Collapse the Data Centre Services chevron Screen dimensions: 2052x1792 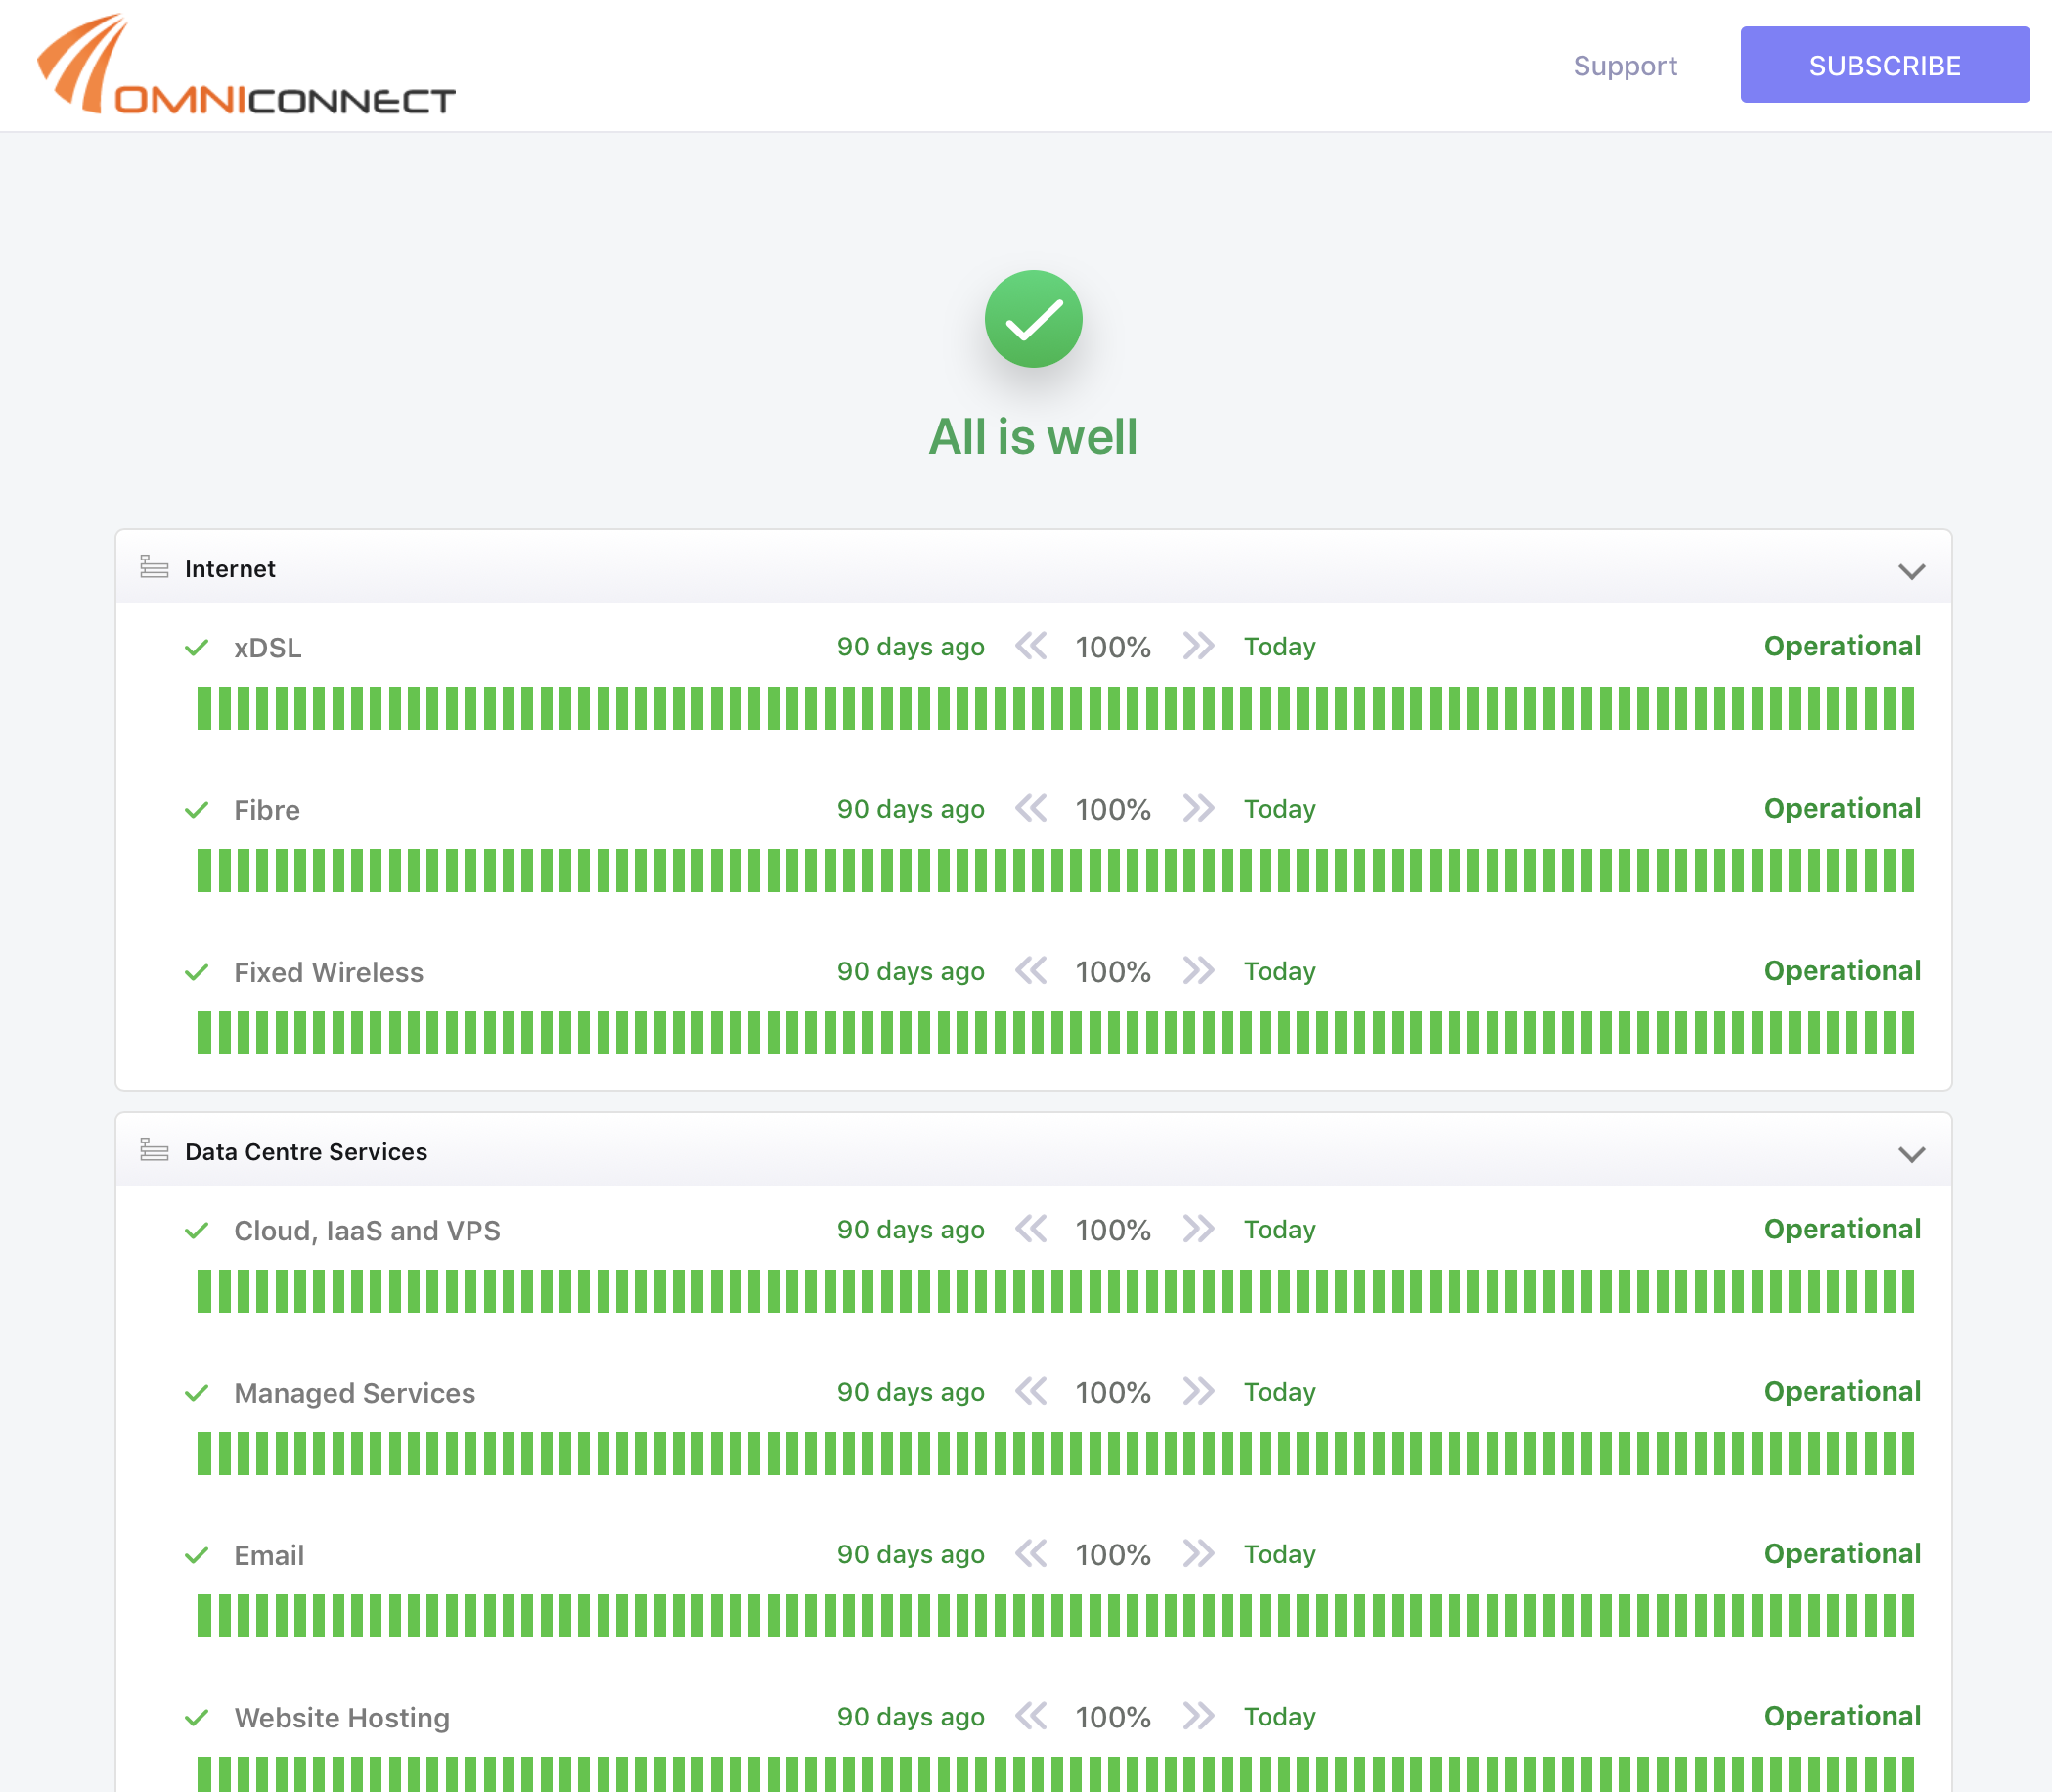tap(1911, 1154)
